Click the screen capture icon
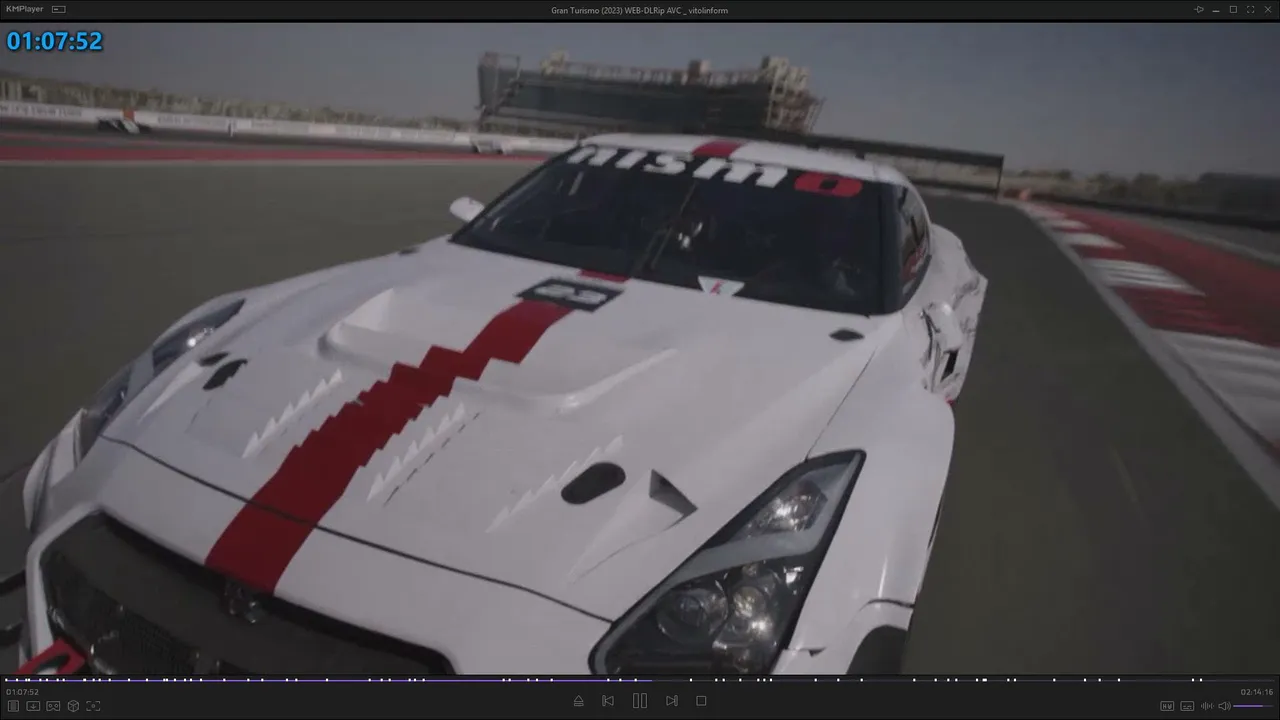The image size is (1280, 720). click(93, 706)
